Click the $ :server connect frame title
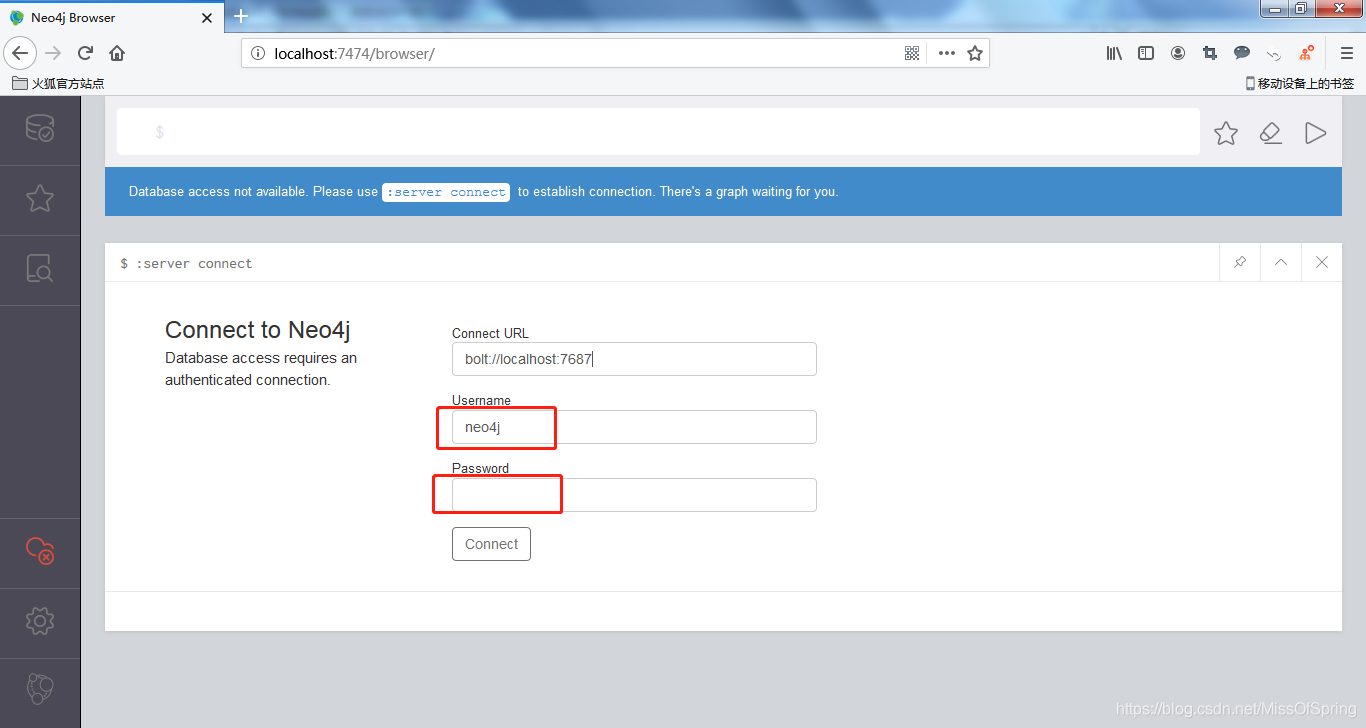The width and height of the screenshot is (1366, 728). click(x=186, y=264)
